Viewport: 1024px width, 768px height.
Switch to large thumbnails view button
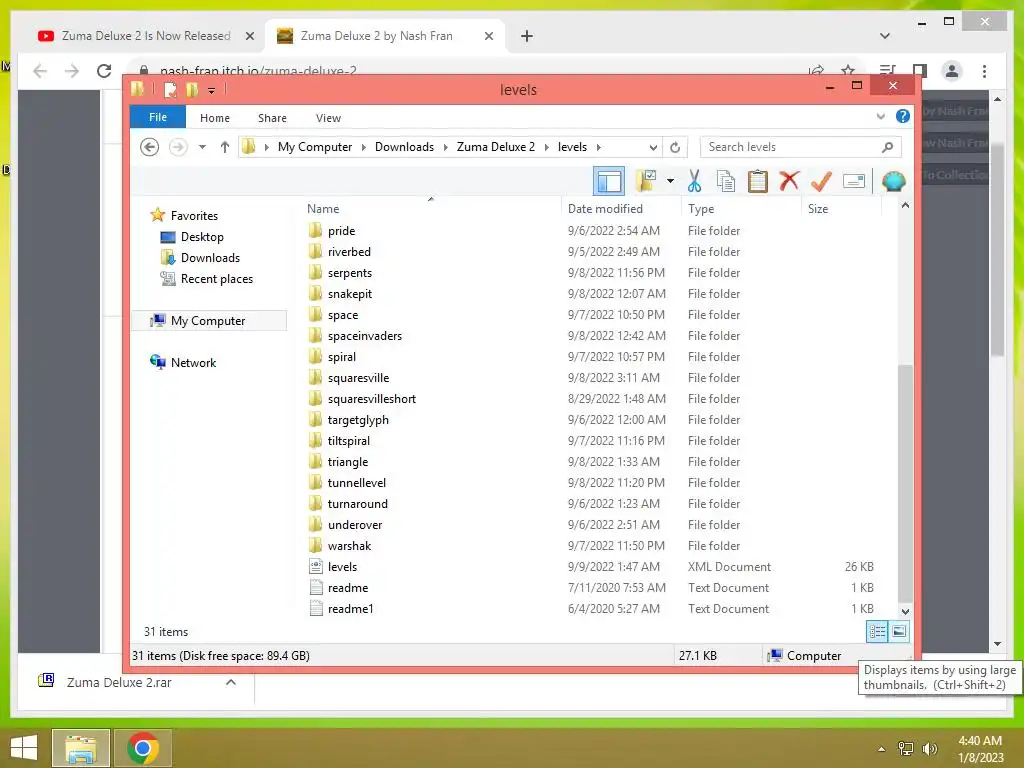click(x=899, y=631)
